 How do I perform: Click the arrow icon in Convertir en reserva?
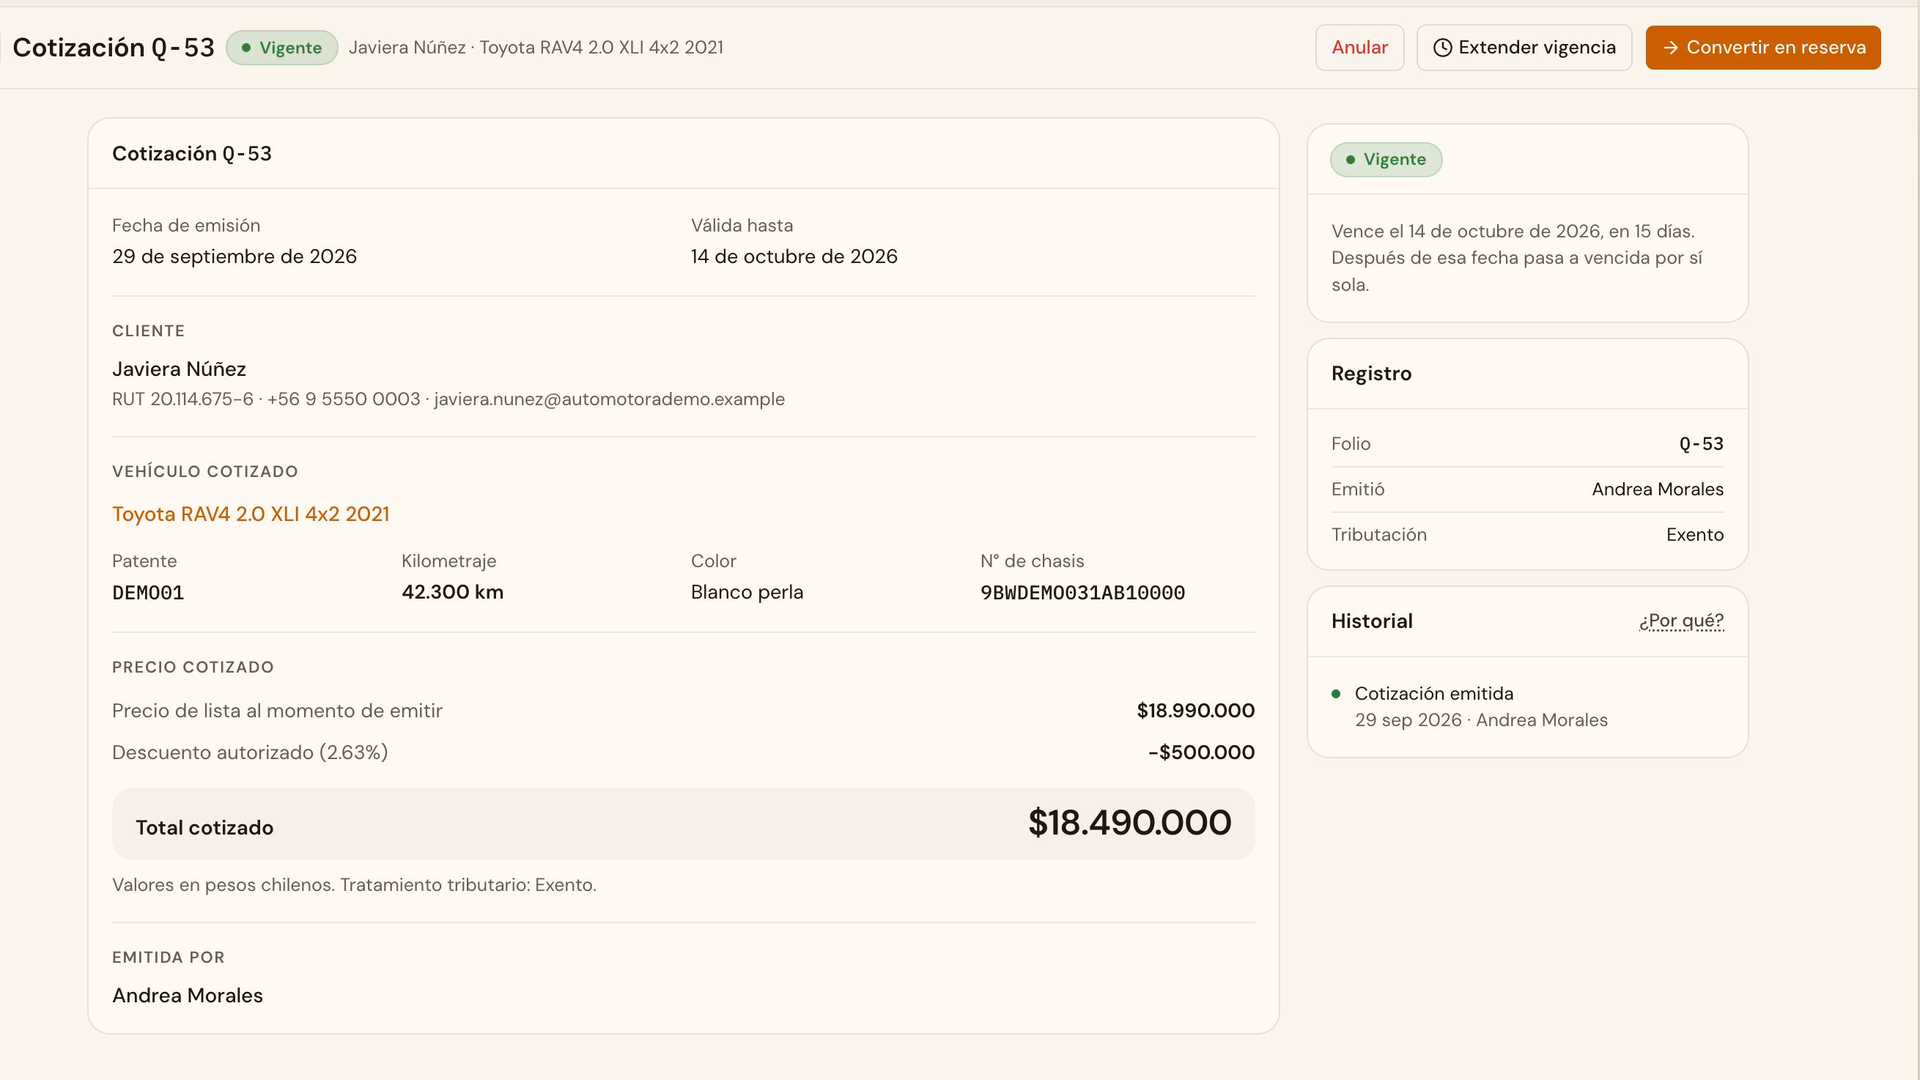1670,48
